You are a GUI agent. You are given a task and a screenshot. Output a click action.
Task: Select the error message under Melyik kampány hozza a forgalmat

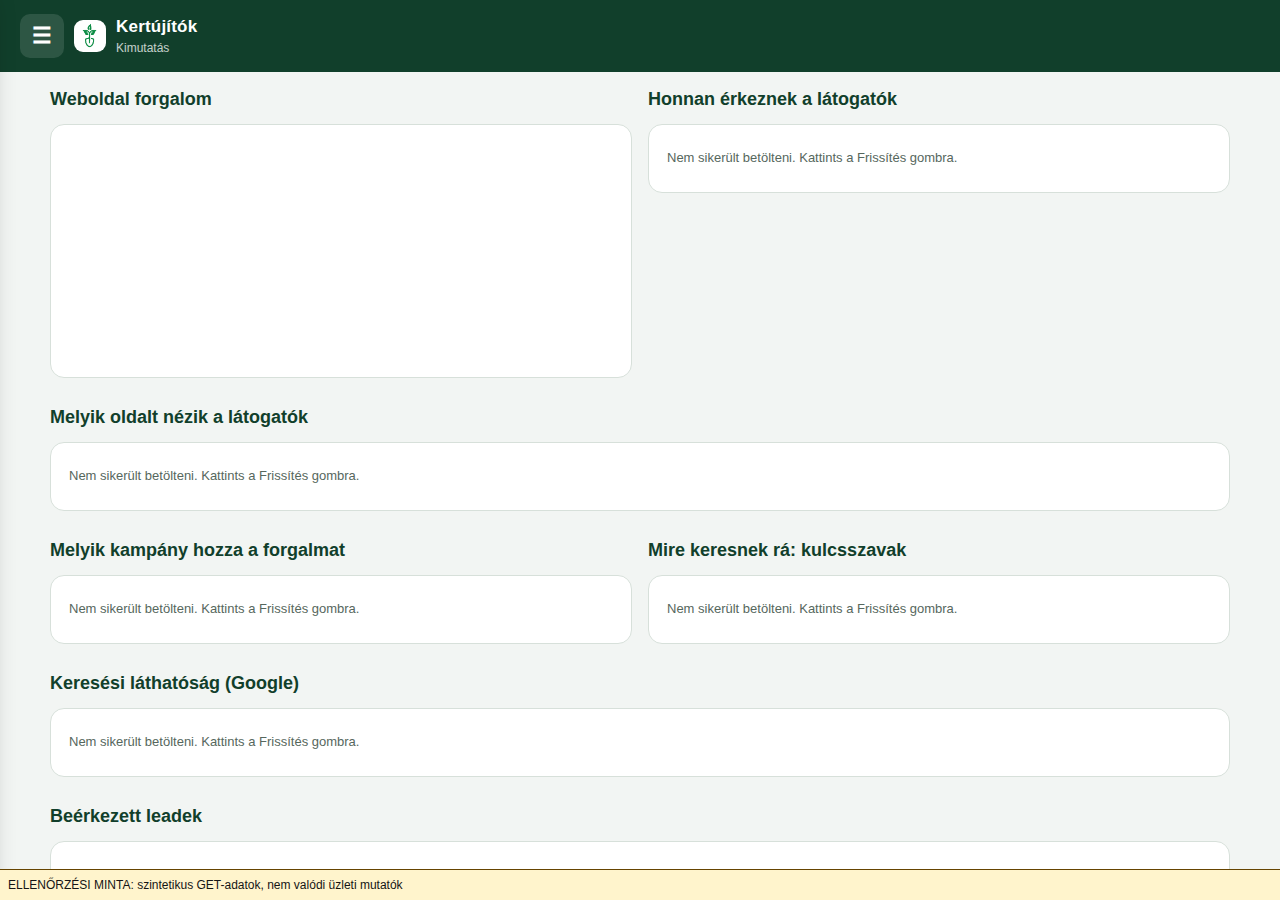coord(214,609)
